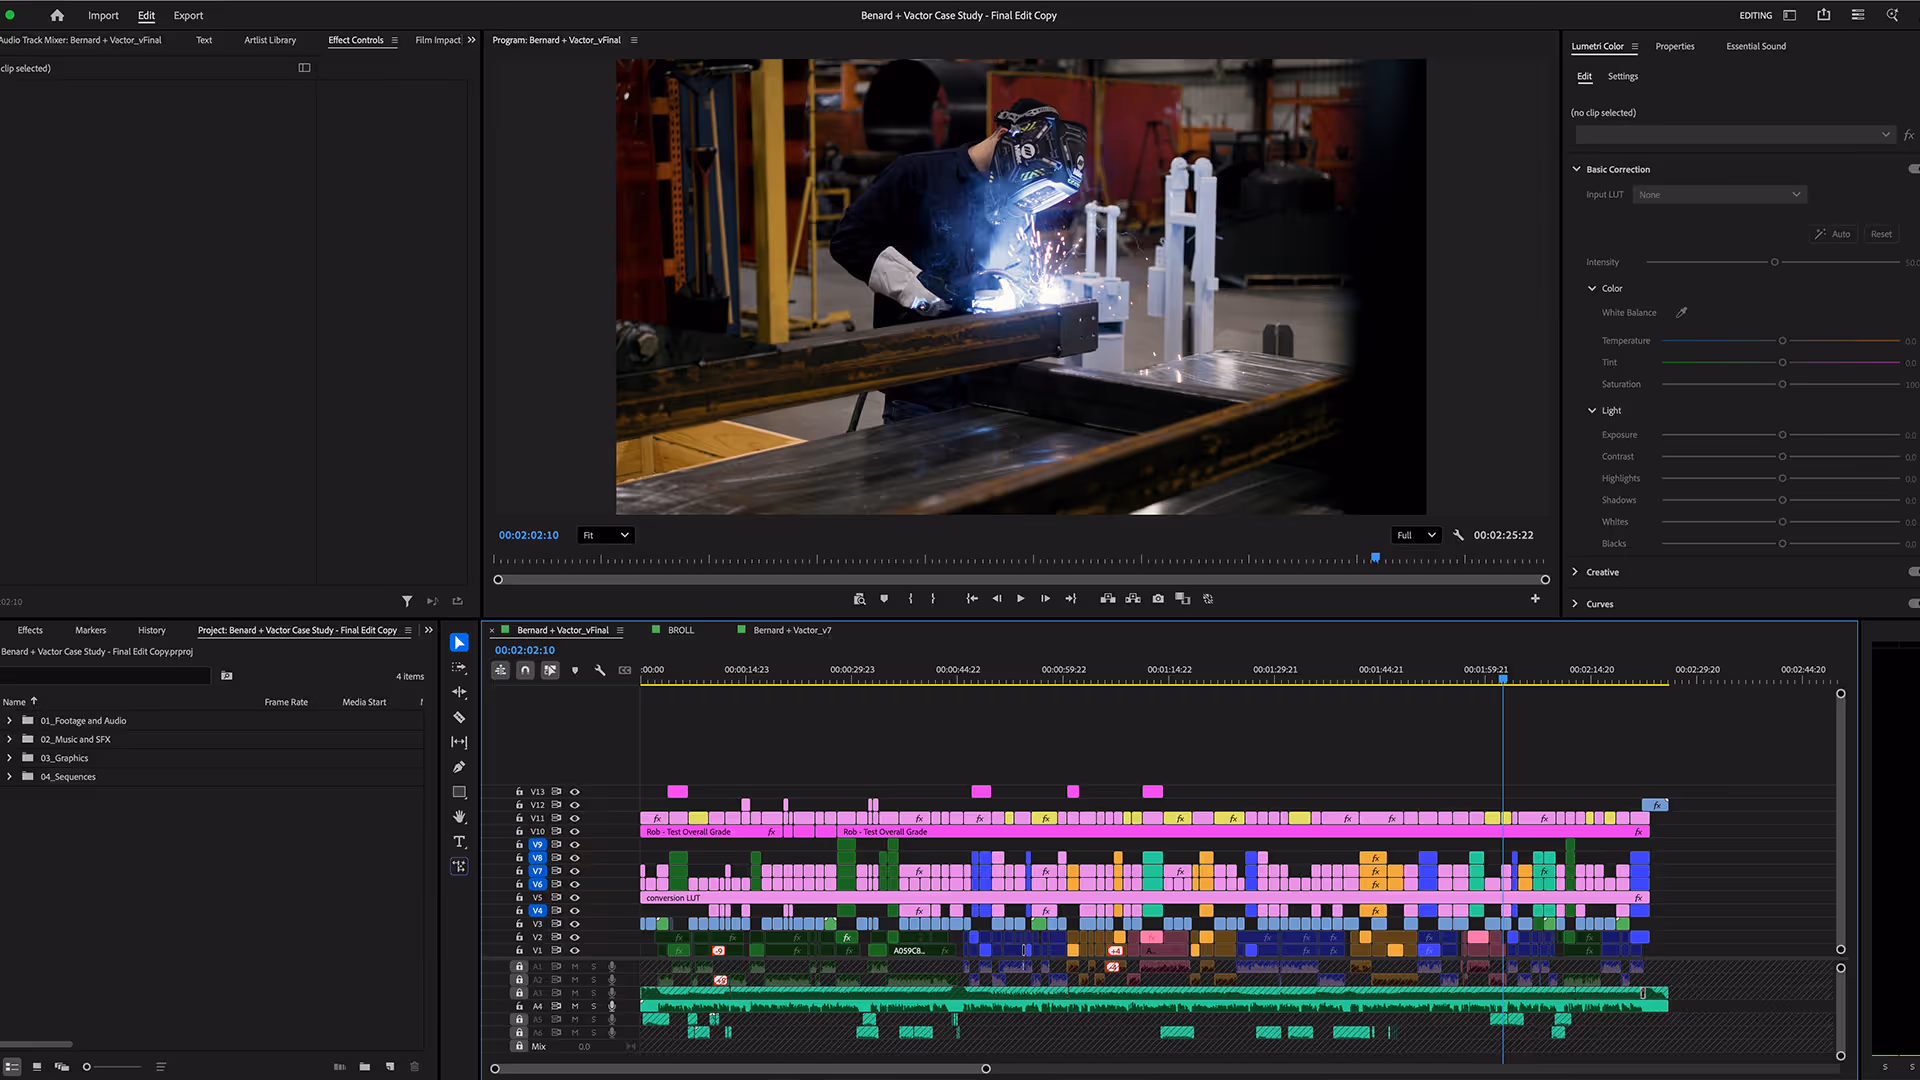Open the Input LUT dropdown in Basic Correction
Viewport: 1920px width, 1080px height.
pos(1719,194)
